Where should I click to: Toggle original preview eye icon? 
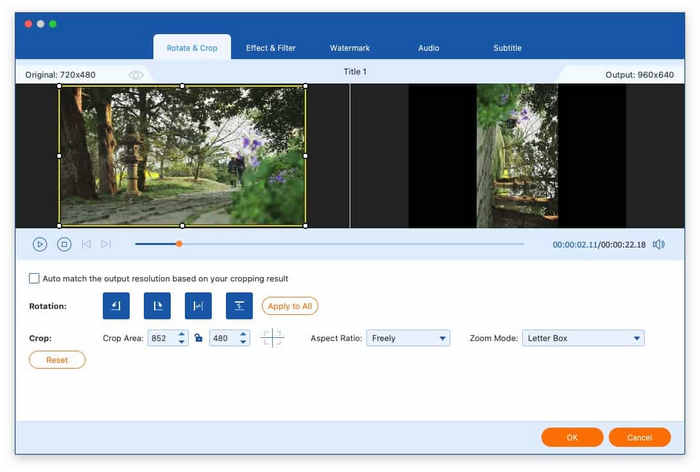(136, 75)
